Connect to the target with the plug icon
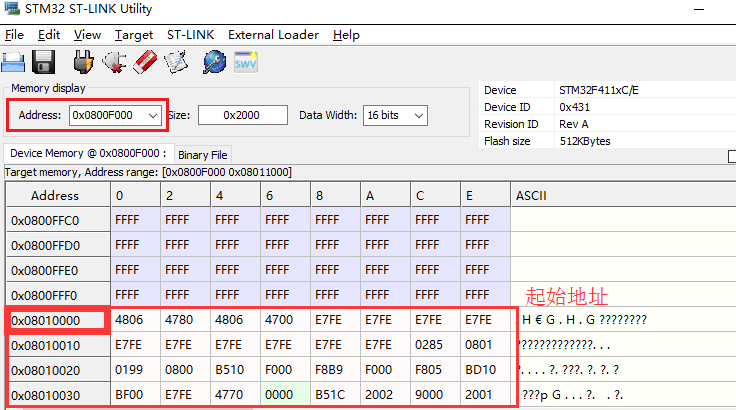Screen dimensions: 736x410 [x=84, y=62]
